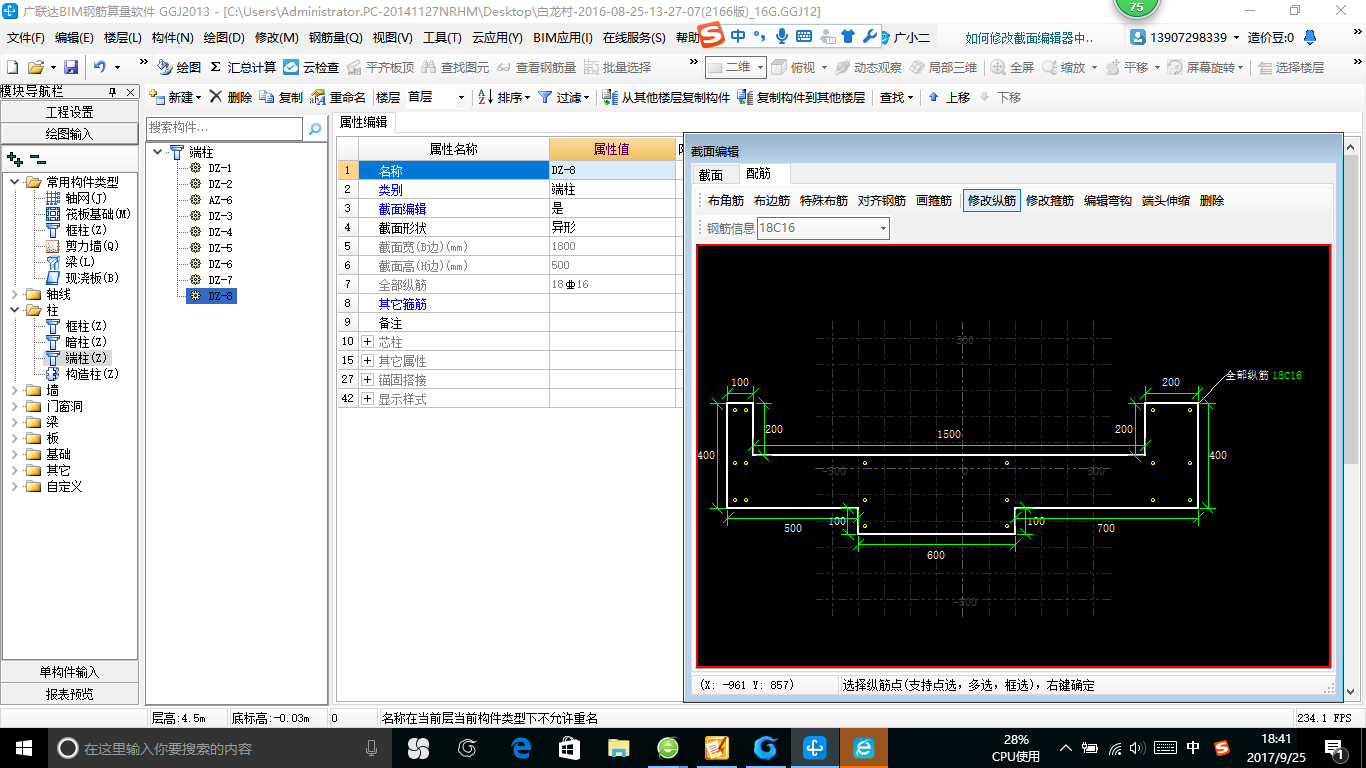Expand the 显示样式 property row
This screenshot has height=768, width=1366.
click(x=368, y=399)
